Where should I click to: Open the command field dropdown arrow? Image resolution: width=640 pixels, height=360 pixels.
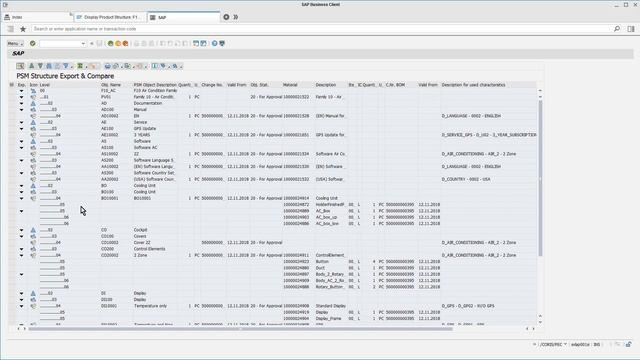(83, 44)
